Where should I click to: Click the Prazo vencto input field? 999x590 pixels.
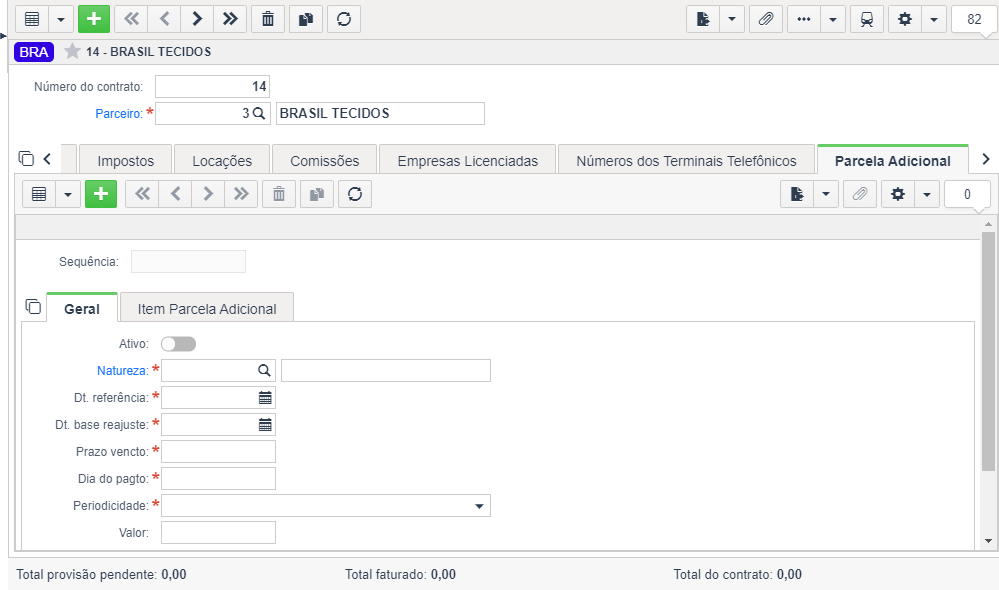[219, 452]
